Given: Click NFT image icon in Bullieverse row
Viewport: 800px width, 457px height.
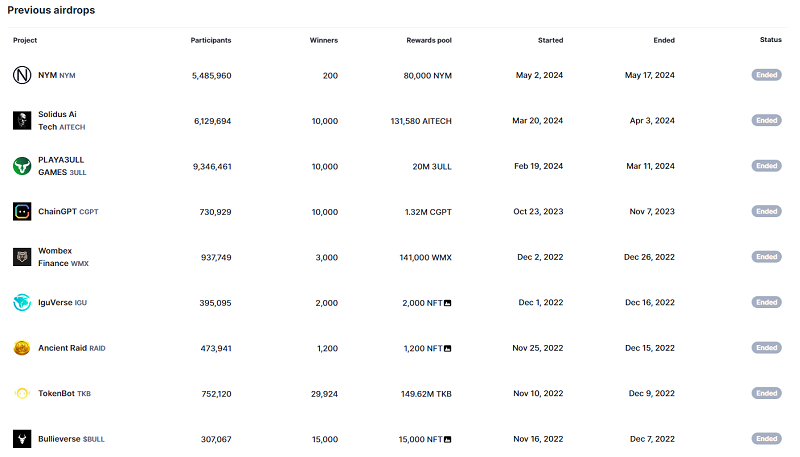Looking at the screenshot, I should pyautogui.click(x=447, y=439).
